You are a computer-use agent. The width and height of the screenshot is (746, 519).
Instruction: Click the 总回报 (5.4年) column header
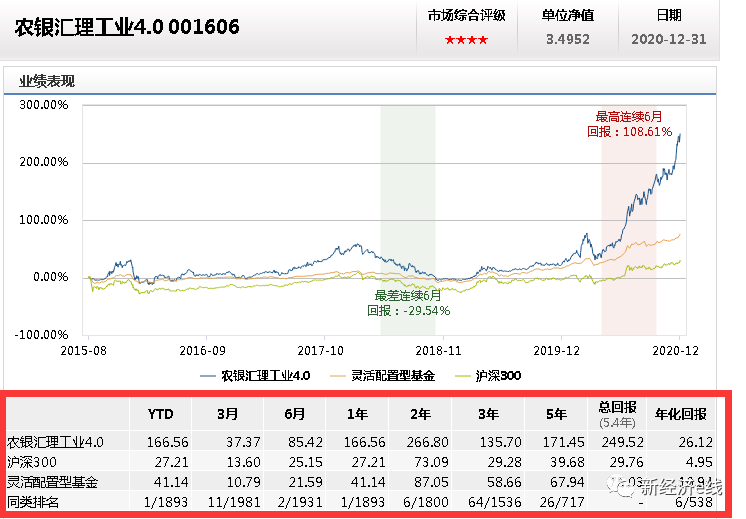click(x=617, y=414)
